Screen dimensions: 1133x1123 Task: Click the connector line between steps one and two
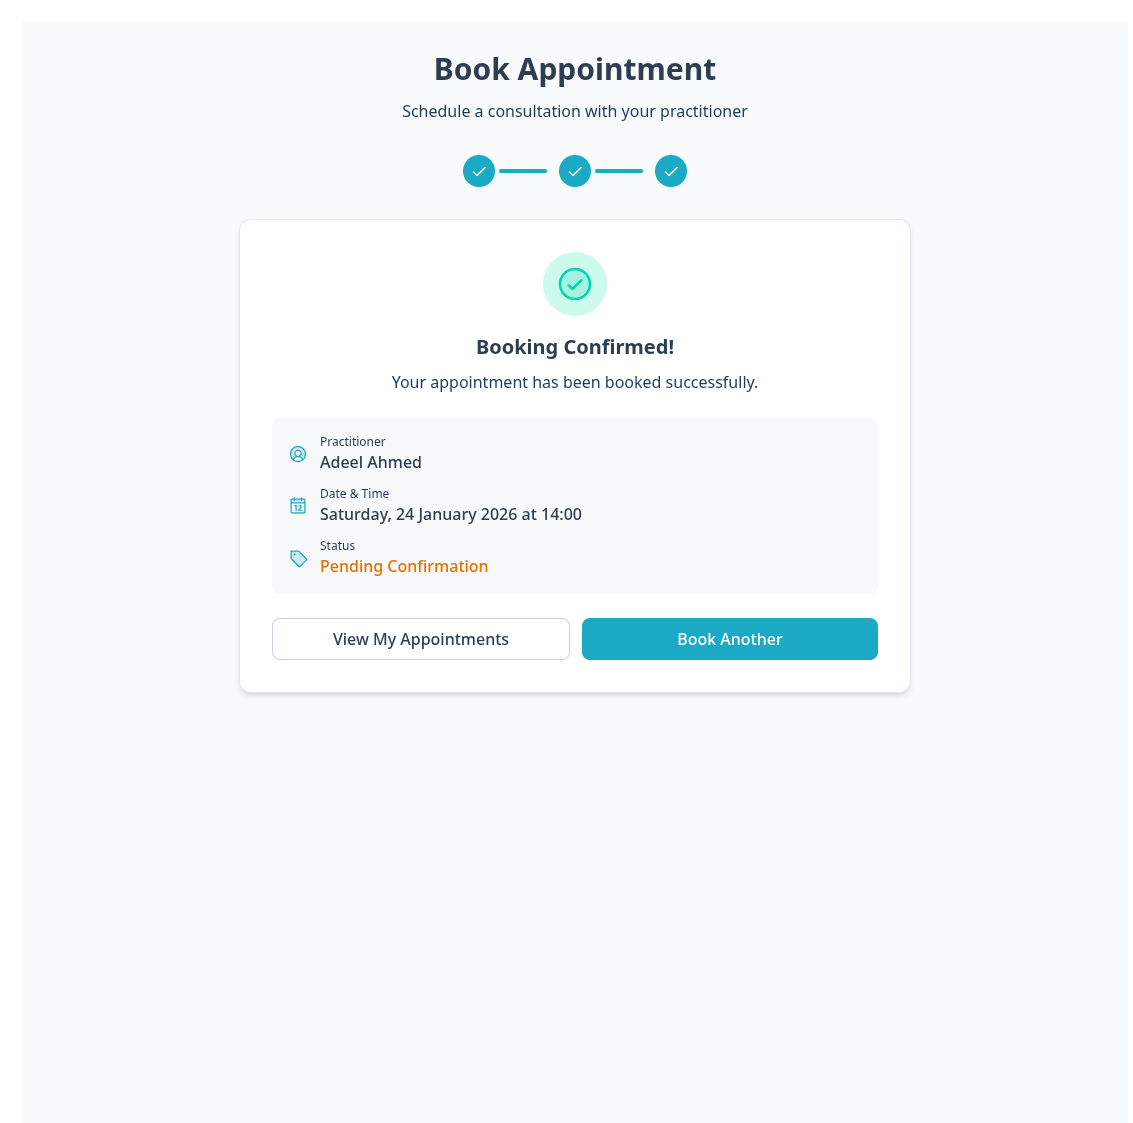pyautogui.click(x=523, y=171)
